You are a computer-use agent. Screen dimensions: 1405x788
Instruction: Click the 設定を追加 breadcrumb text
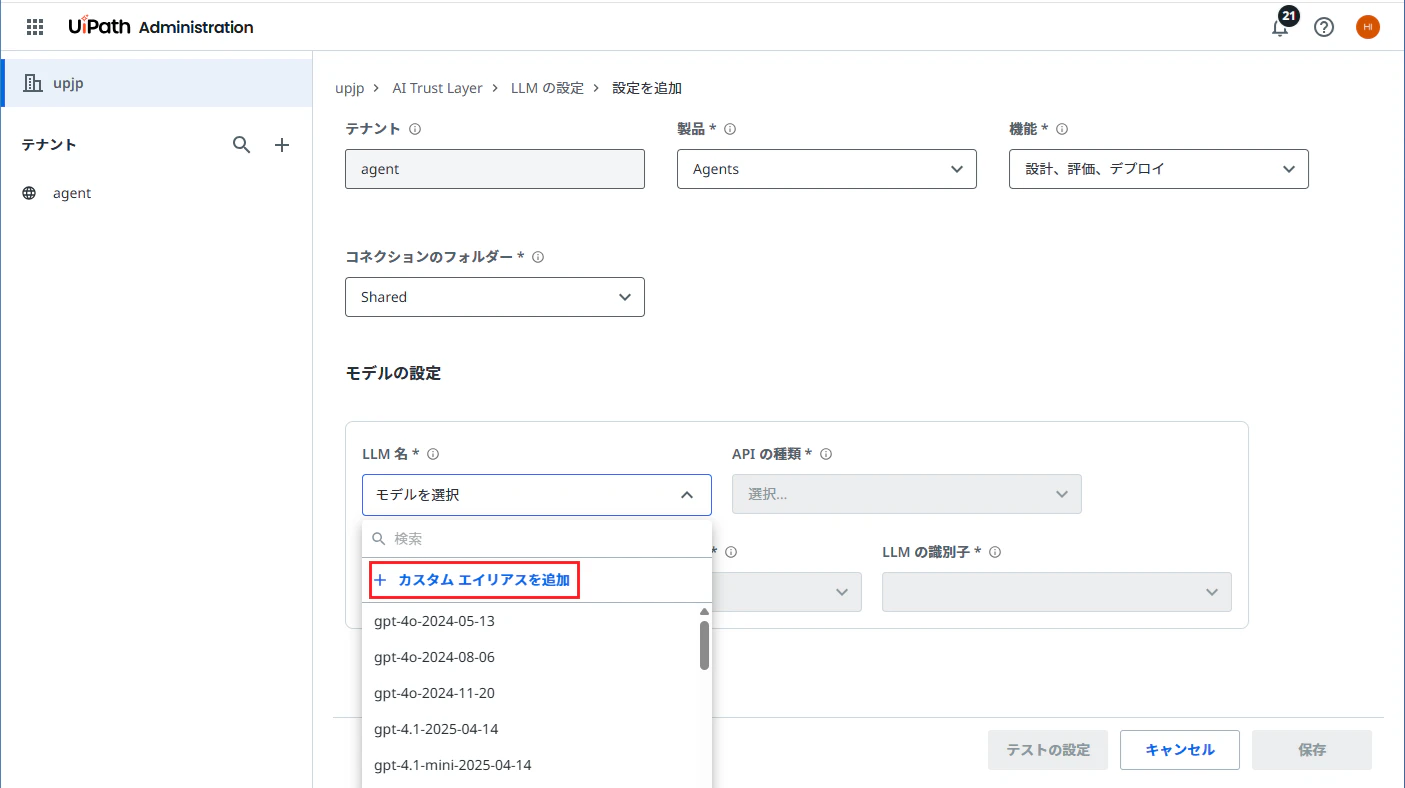click(x=647, y=88)
